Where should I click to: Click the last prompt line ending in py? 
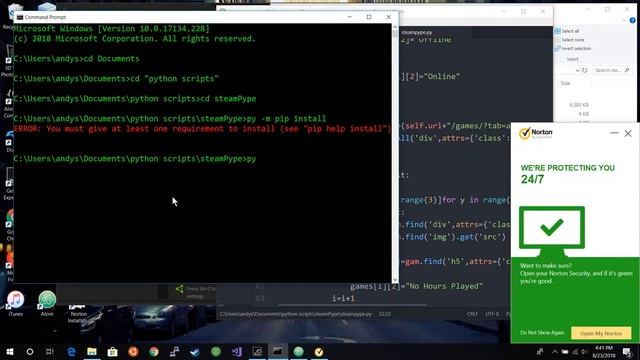tap(135, 159)
